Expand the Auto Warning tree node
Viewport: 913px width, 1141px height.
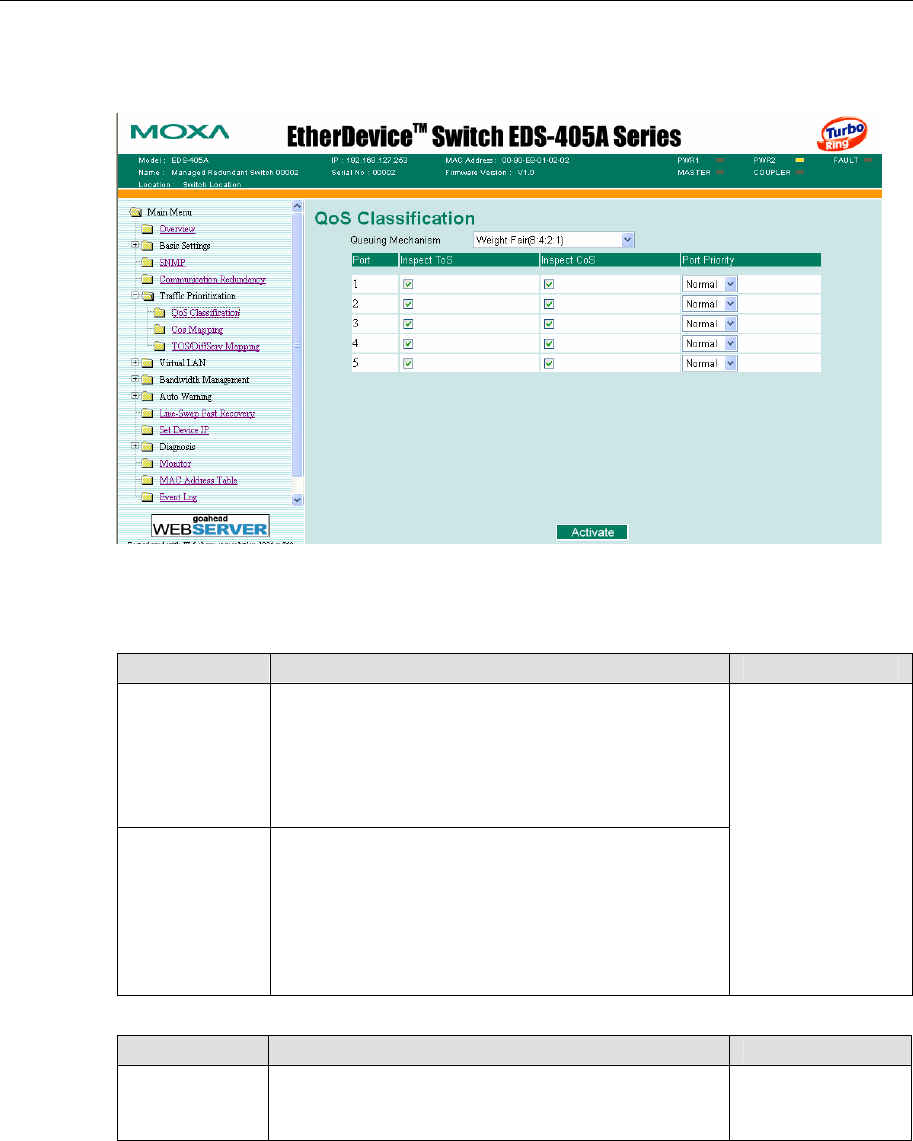click(135, 396)
